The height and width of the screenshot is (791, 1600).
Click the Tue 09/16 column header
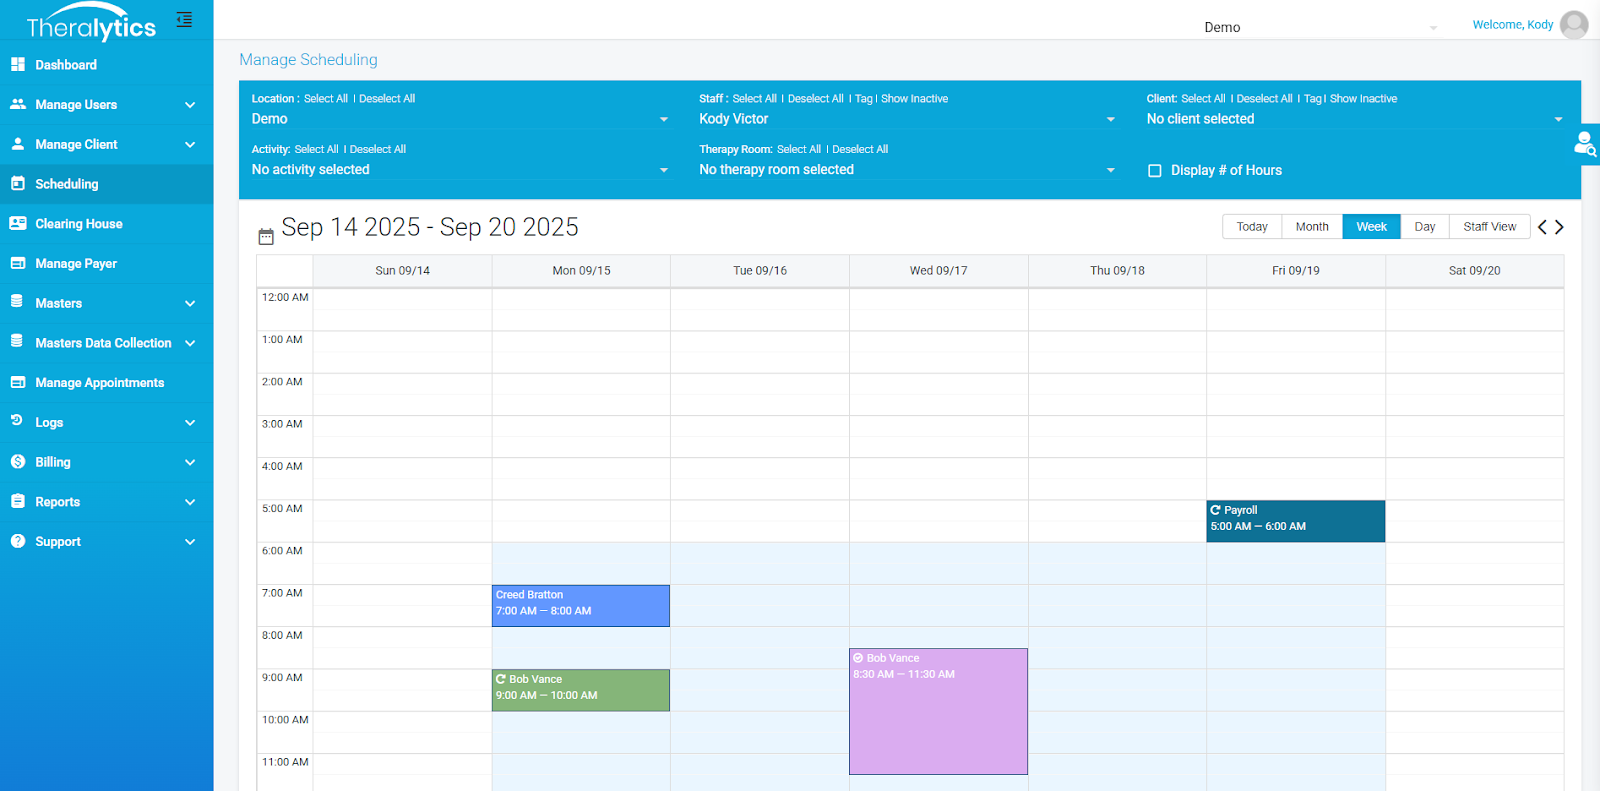(760, 271)
